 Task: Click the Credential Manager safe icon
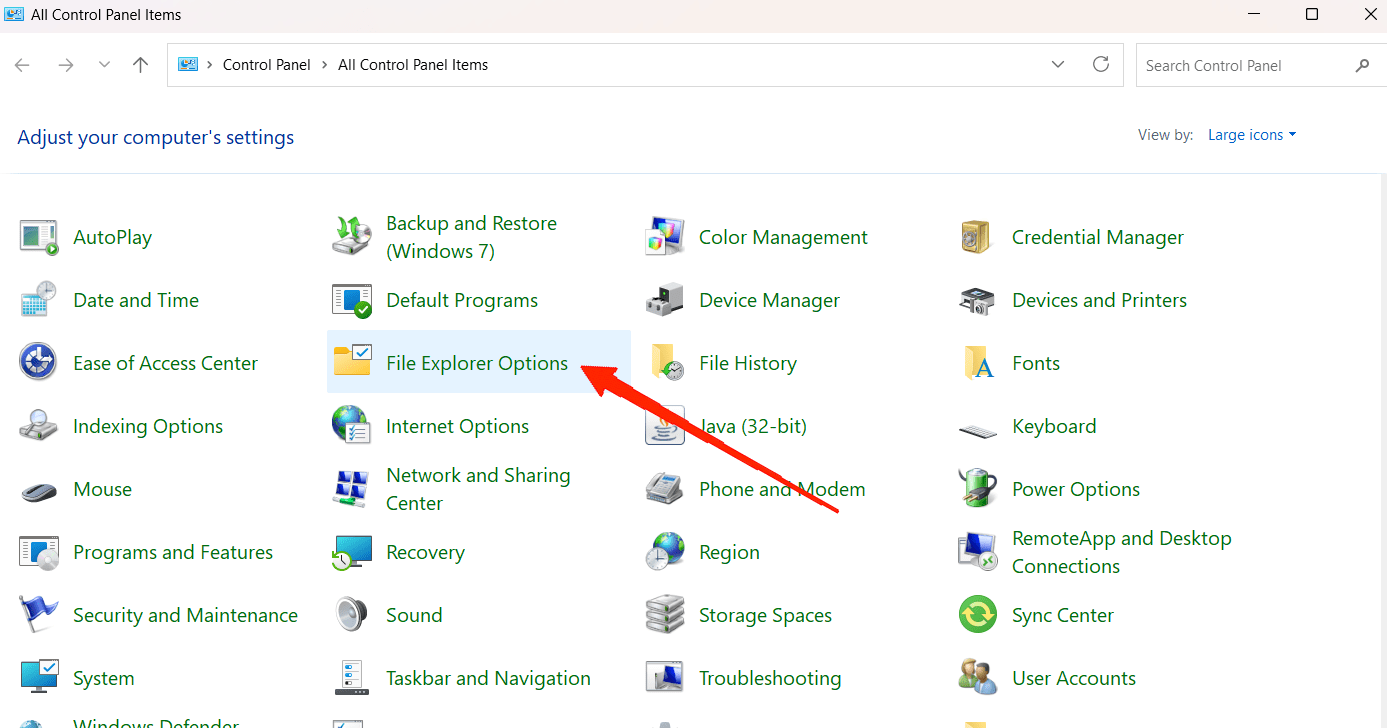[x=977, y=237]
